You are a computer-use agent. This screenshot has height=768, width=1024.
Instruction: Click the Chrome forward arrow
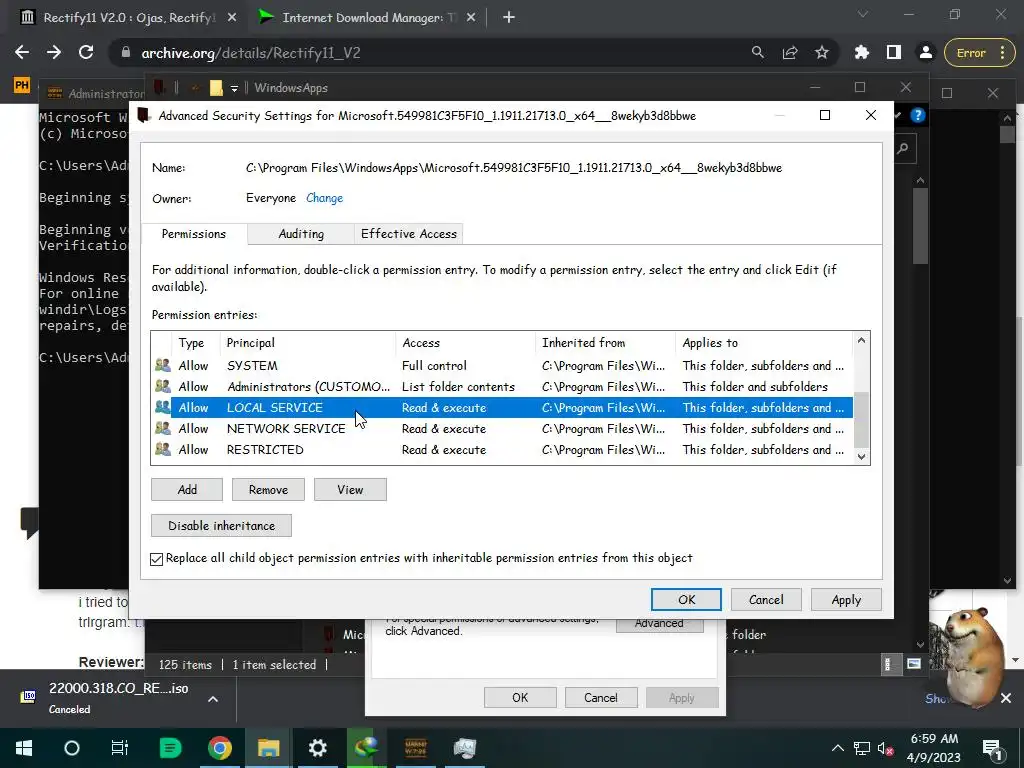pos(54,53)
